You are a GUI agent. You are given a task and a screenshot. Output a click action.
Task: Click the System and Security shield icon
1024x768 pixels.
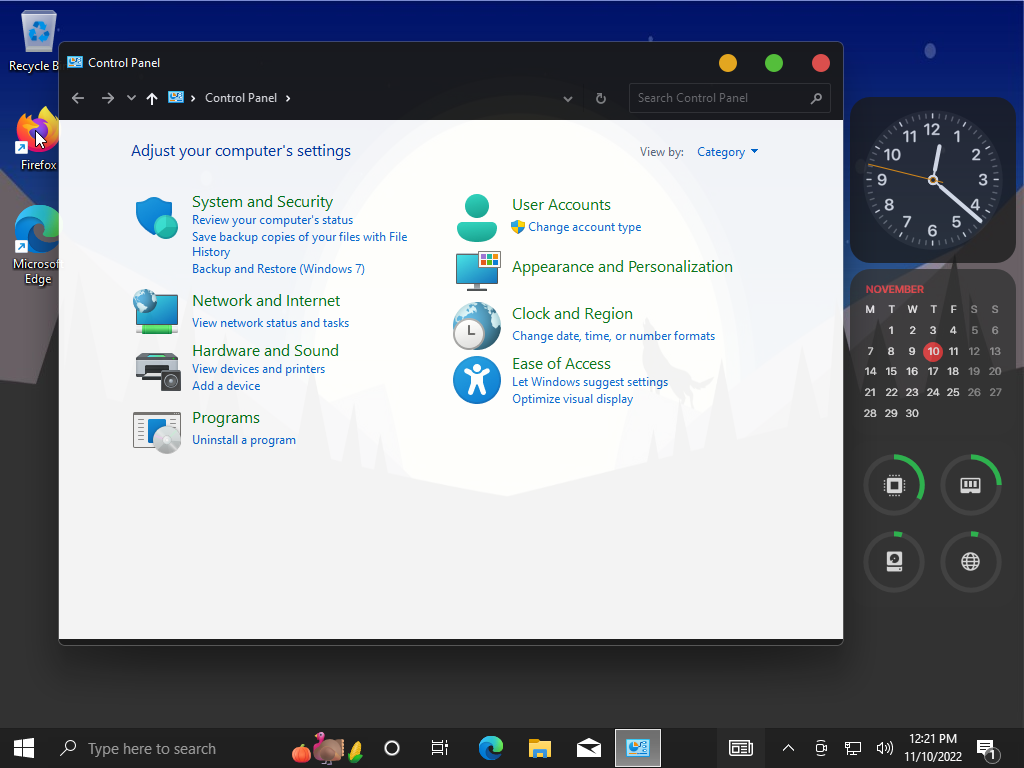click(x=156, y=218)
